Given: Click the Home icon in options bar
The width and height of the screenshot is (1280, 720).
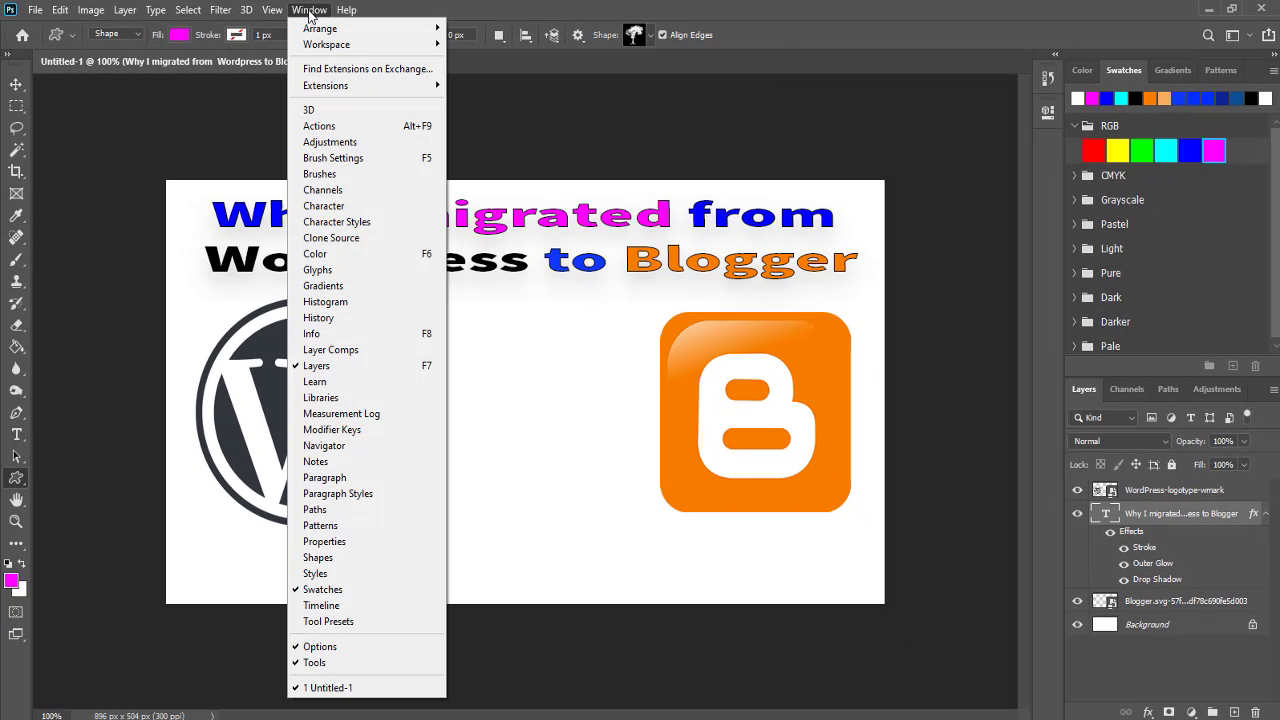Looking at the screenshot, I should (22, 35).
